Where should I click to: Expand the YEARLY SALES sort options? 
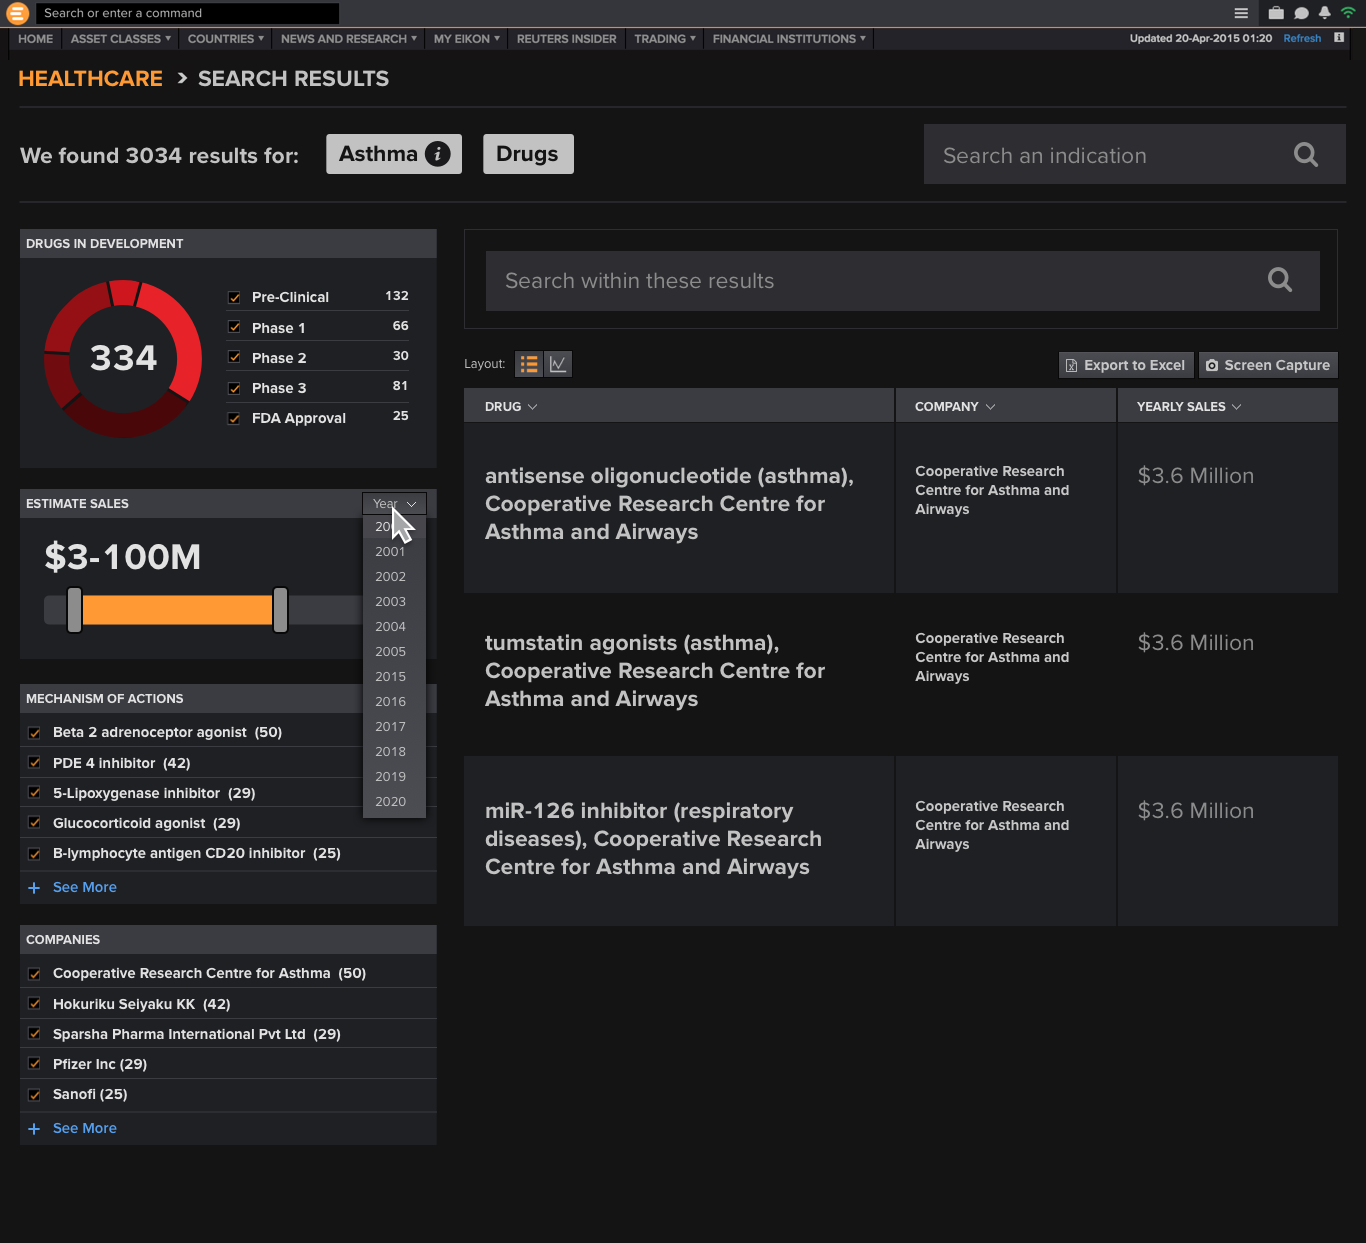coord(1238,406)
